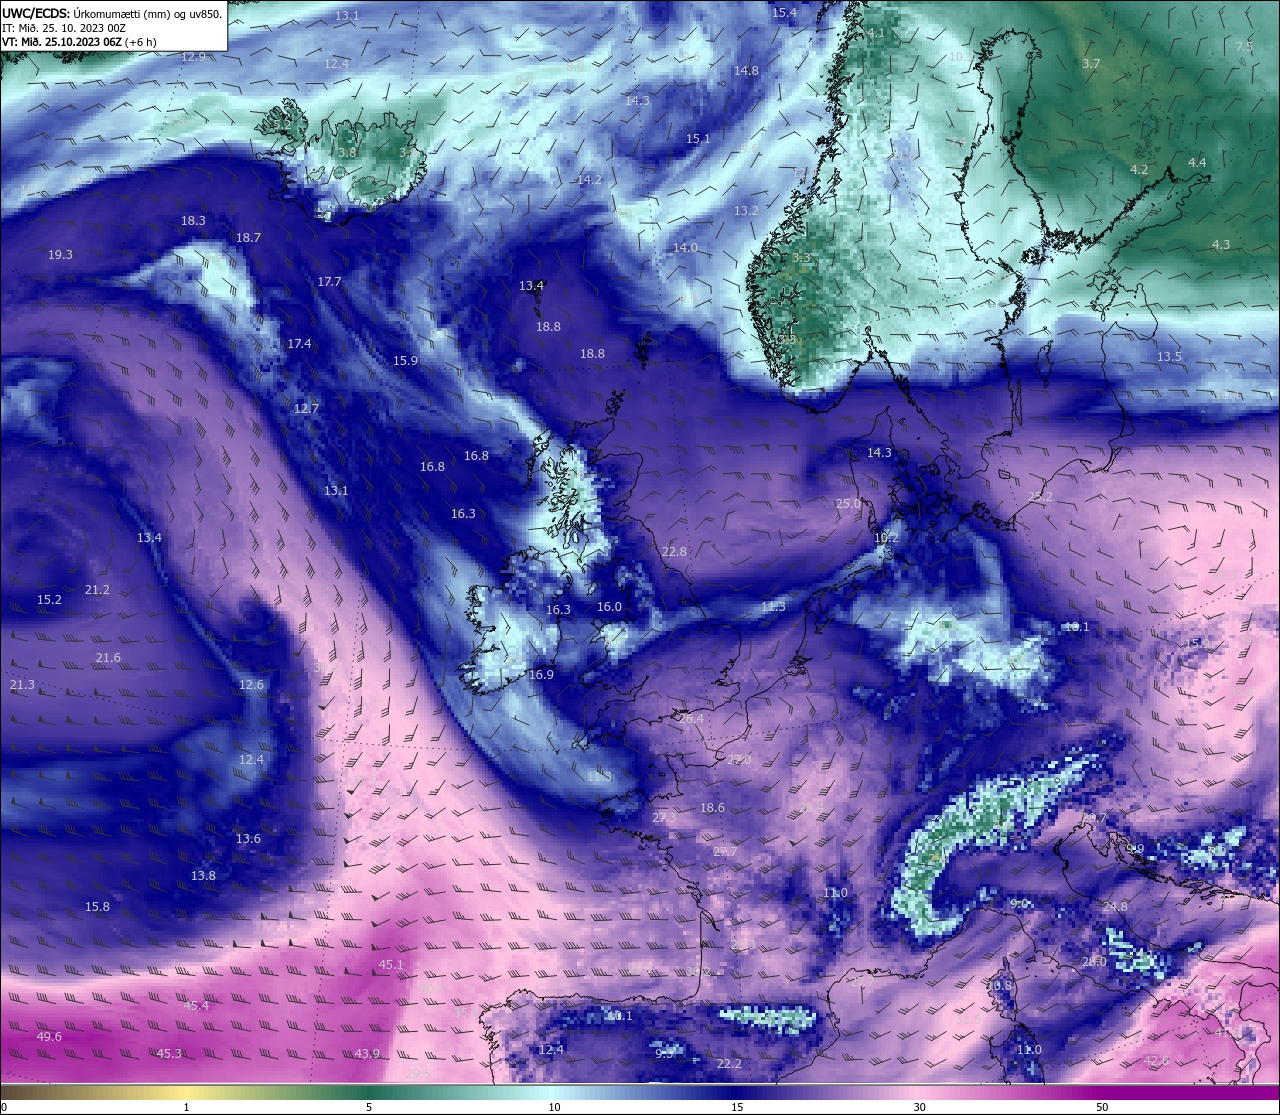Click the map value 4.4
1280x1115 pixels.
(1197, 163)
